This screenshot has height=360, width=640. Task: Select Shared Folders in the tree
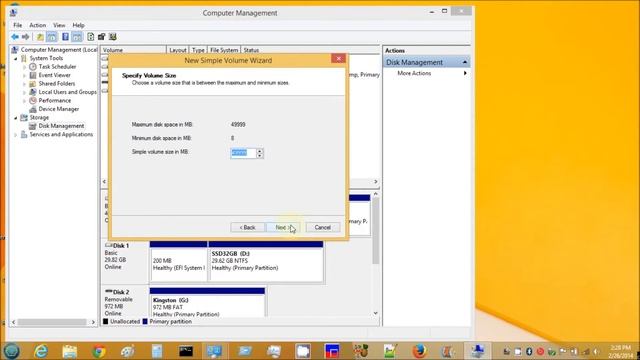point(57,84)
